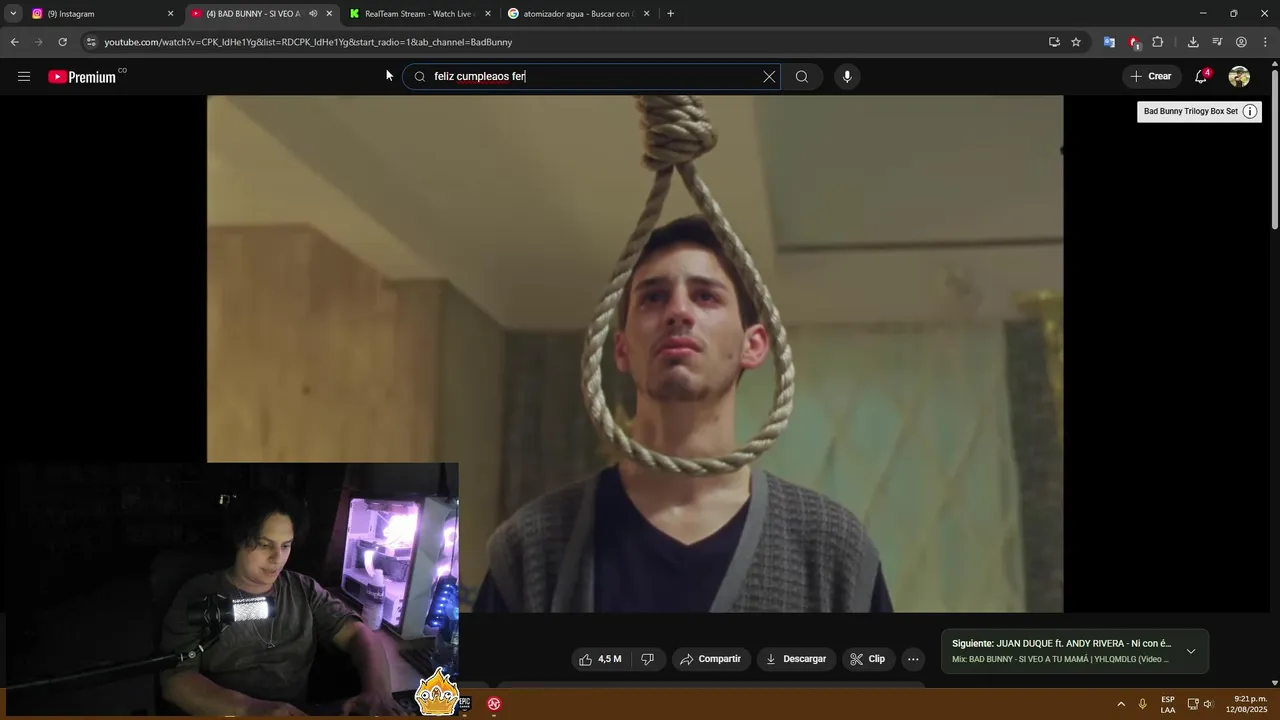Start voice search with the microphone
This screenshot has height=720, width=1280.
tap(847, 77)
